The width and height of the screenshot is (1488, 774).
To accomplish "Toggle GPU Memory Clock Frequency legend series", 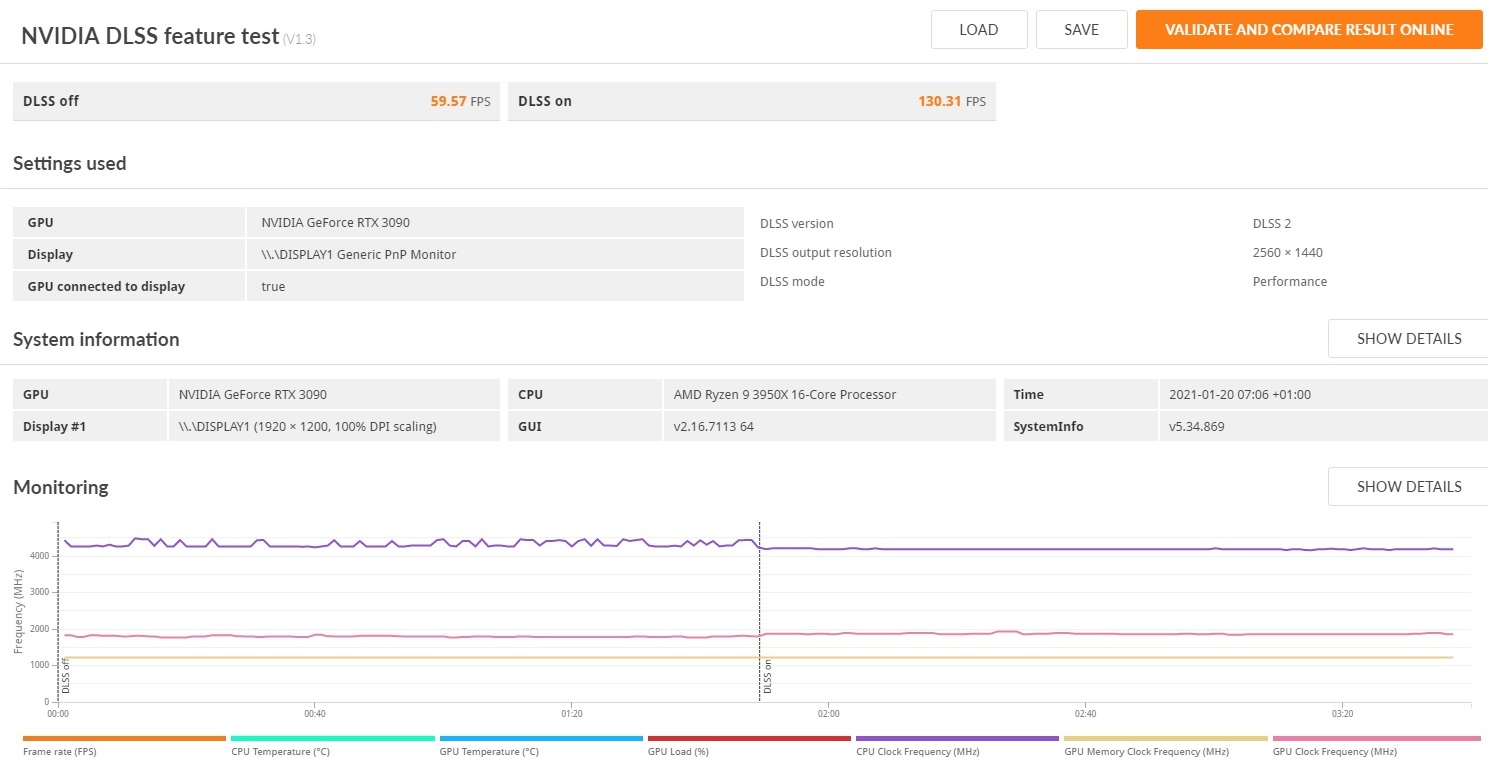I will tap(1146, 752).
